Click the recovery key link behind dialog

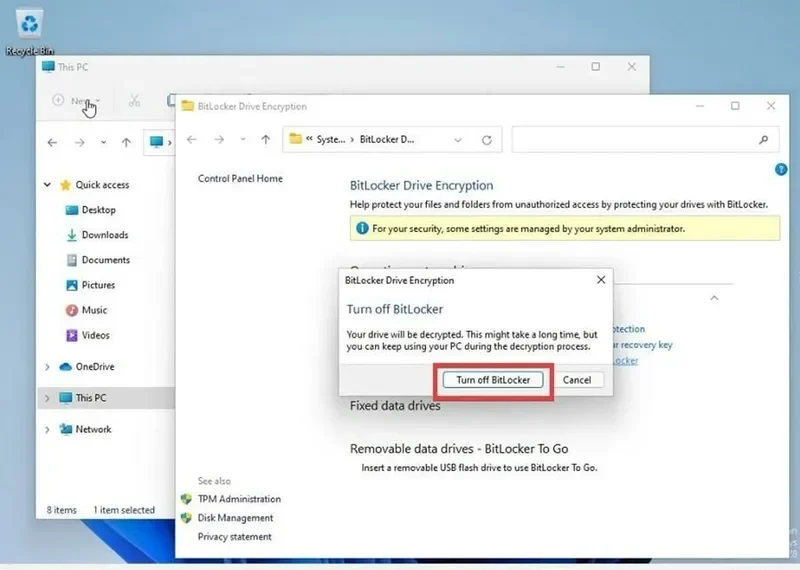tap(643, 345)
